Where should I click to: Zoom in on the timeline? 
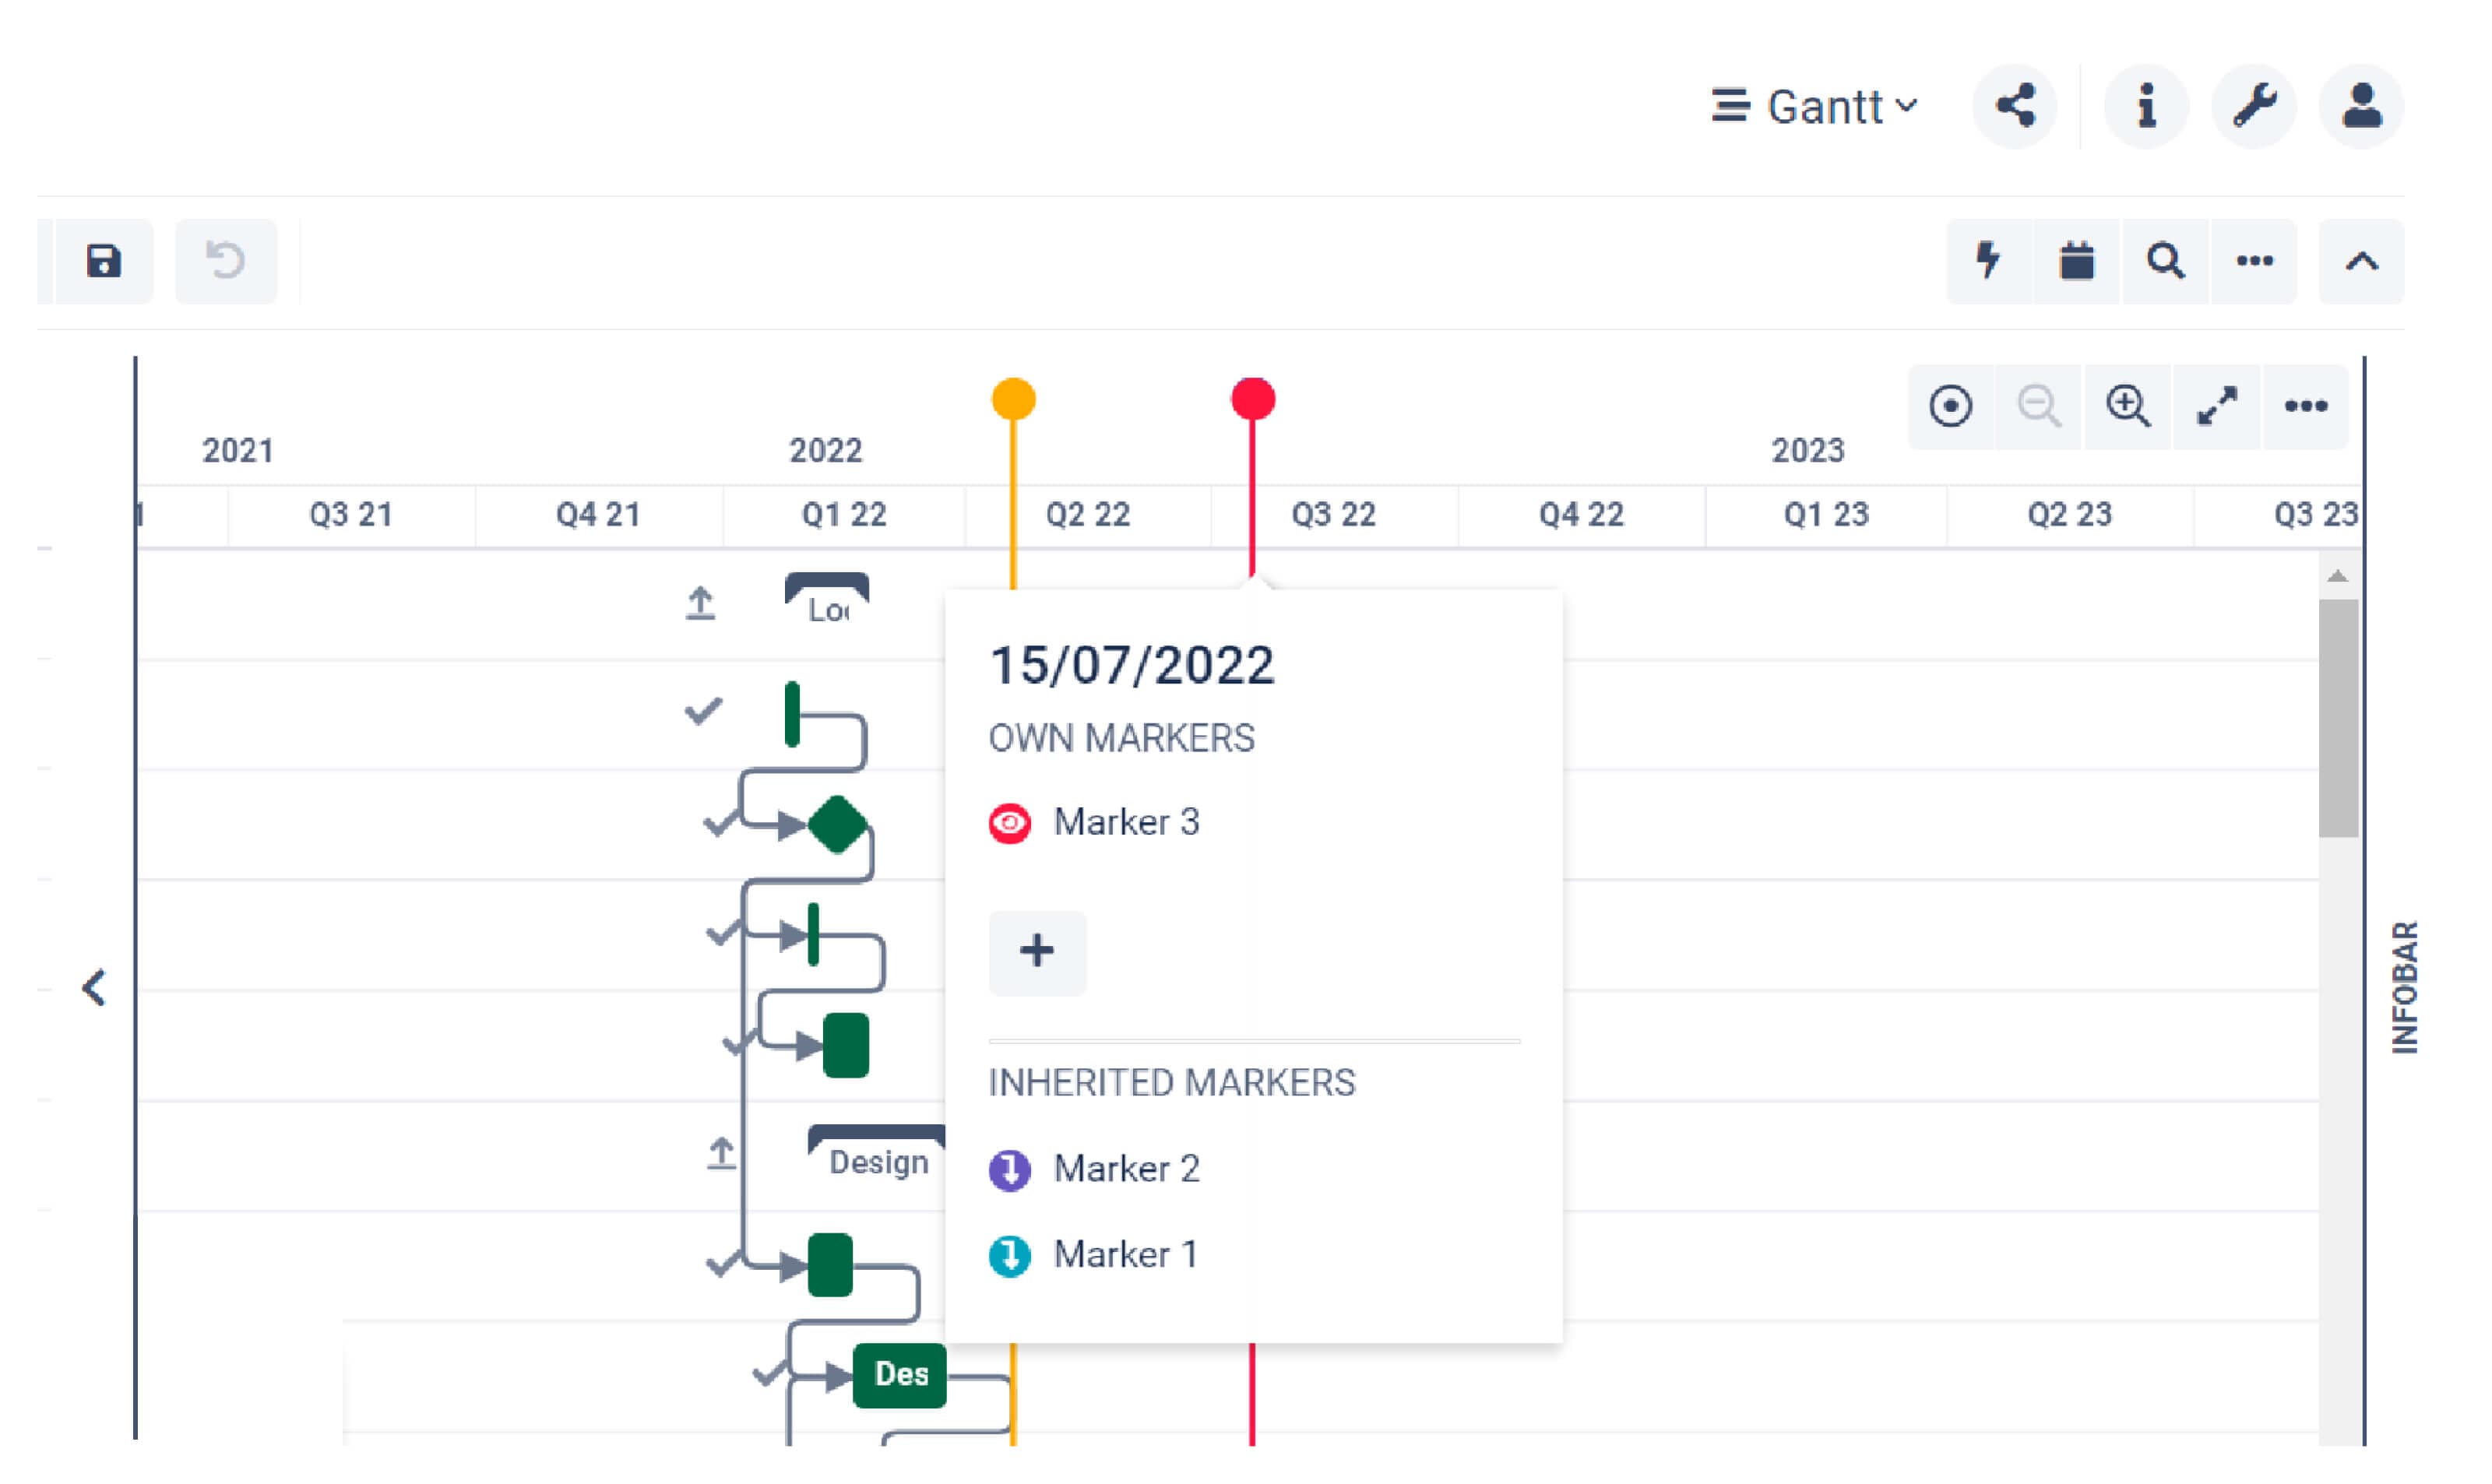click(x=2128, y=407)
